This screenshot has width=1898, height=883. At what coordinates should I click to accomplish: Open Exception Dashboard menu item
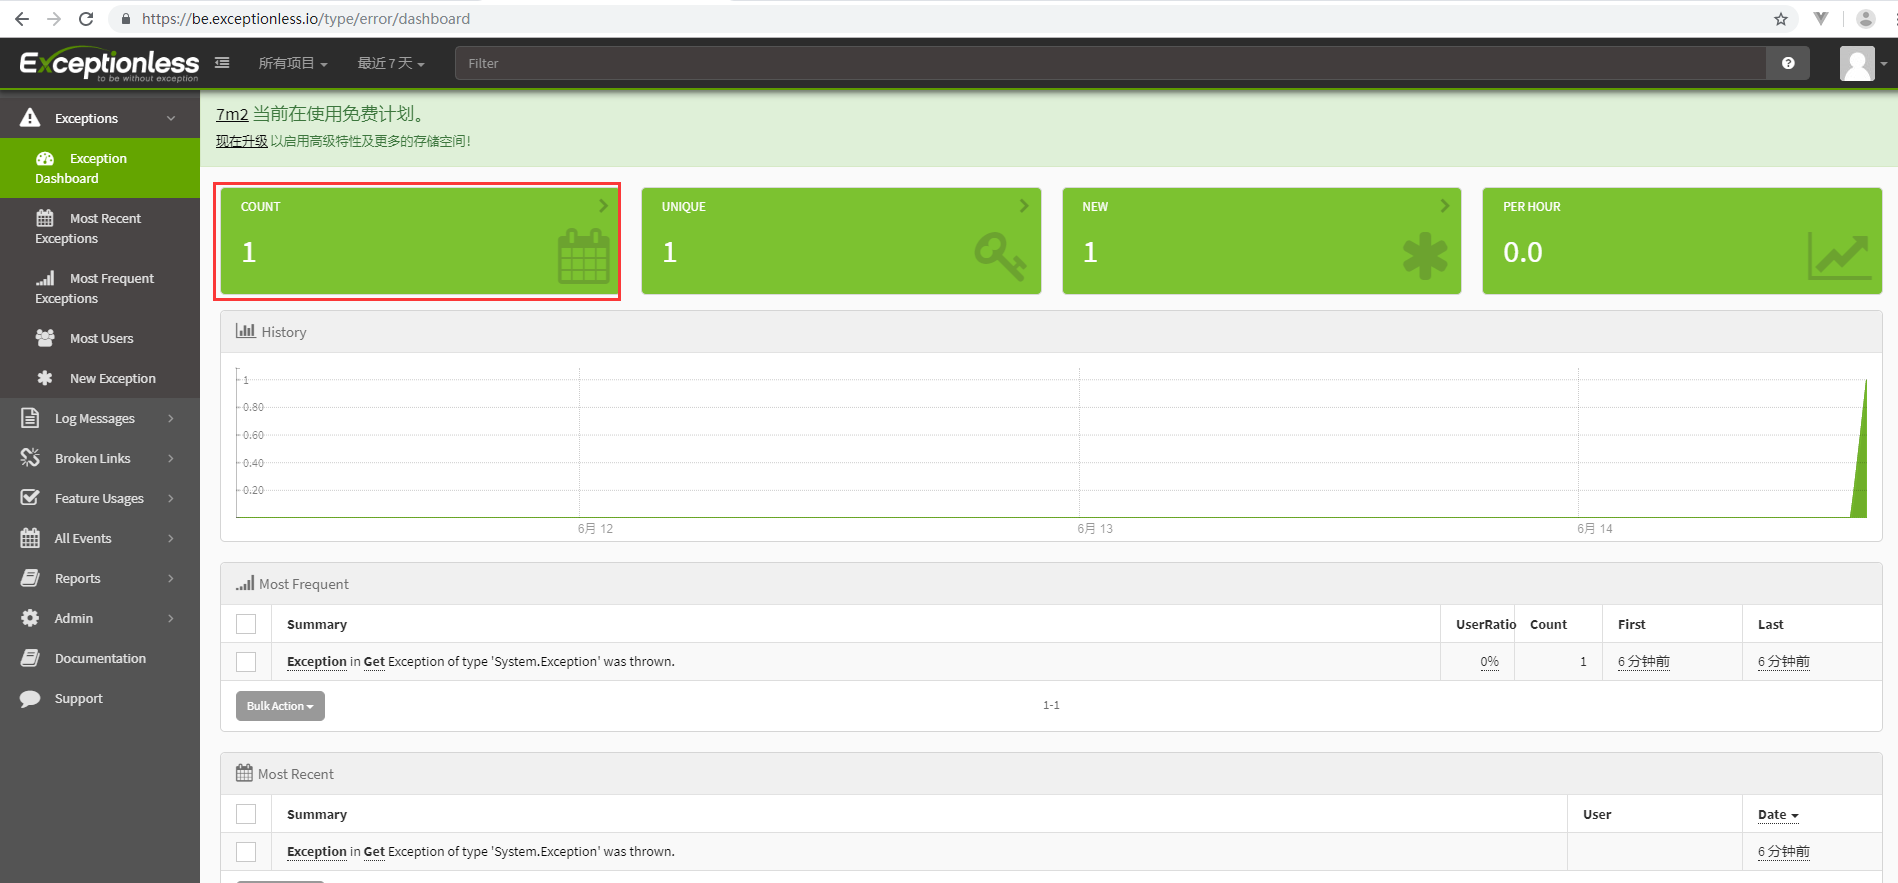point(100,168)
